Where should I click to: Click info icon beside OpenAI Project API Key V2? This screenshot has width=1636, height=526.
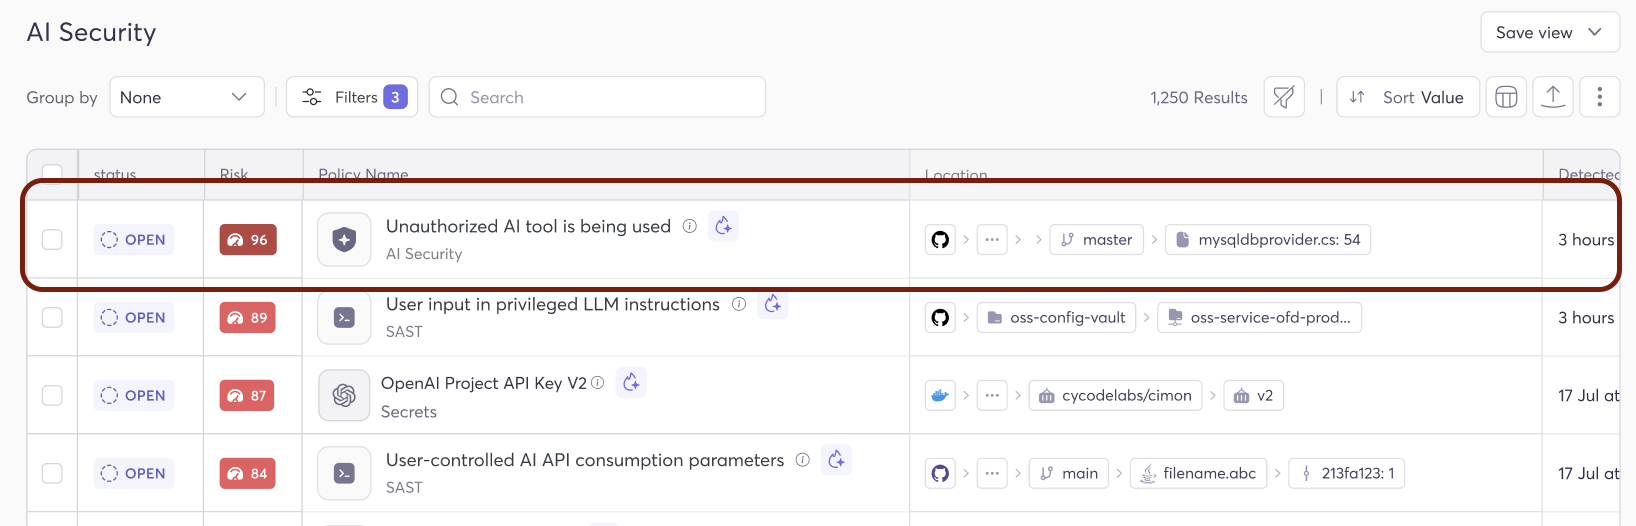(x=598, y=383)
